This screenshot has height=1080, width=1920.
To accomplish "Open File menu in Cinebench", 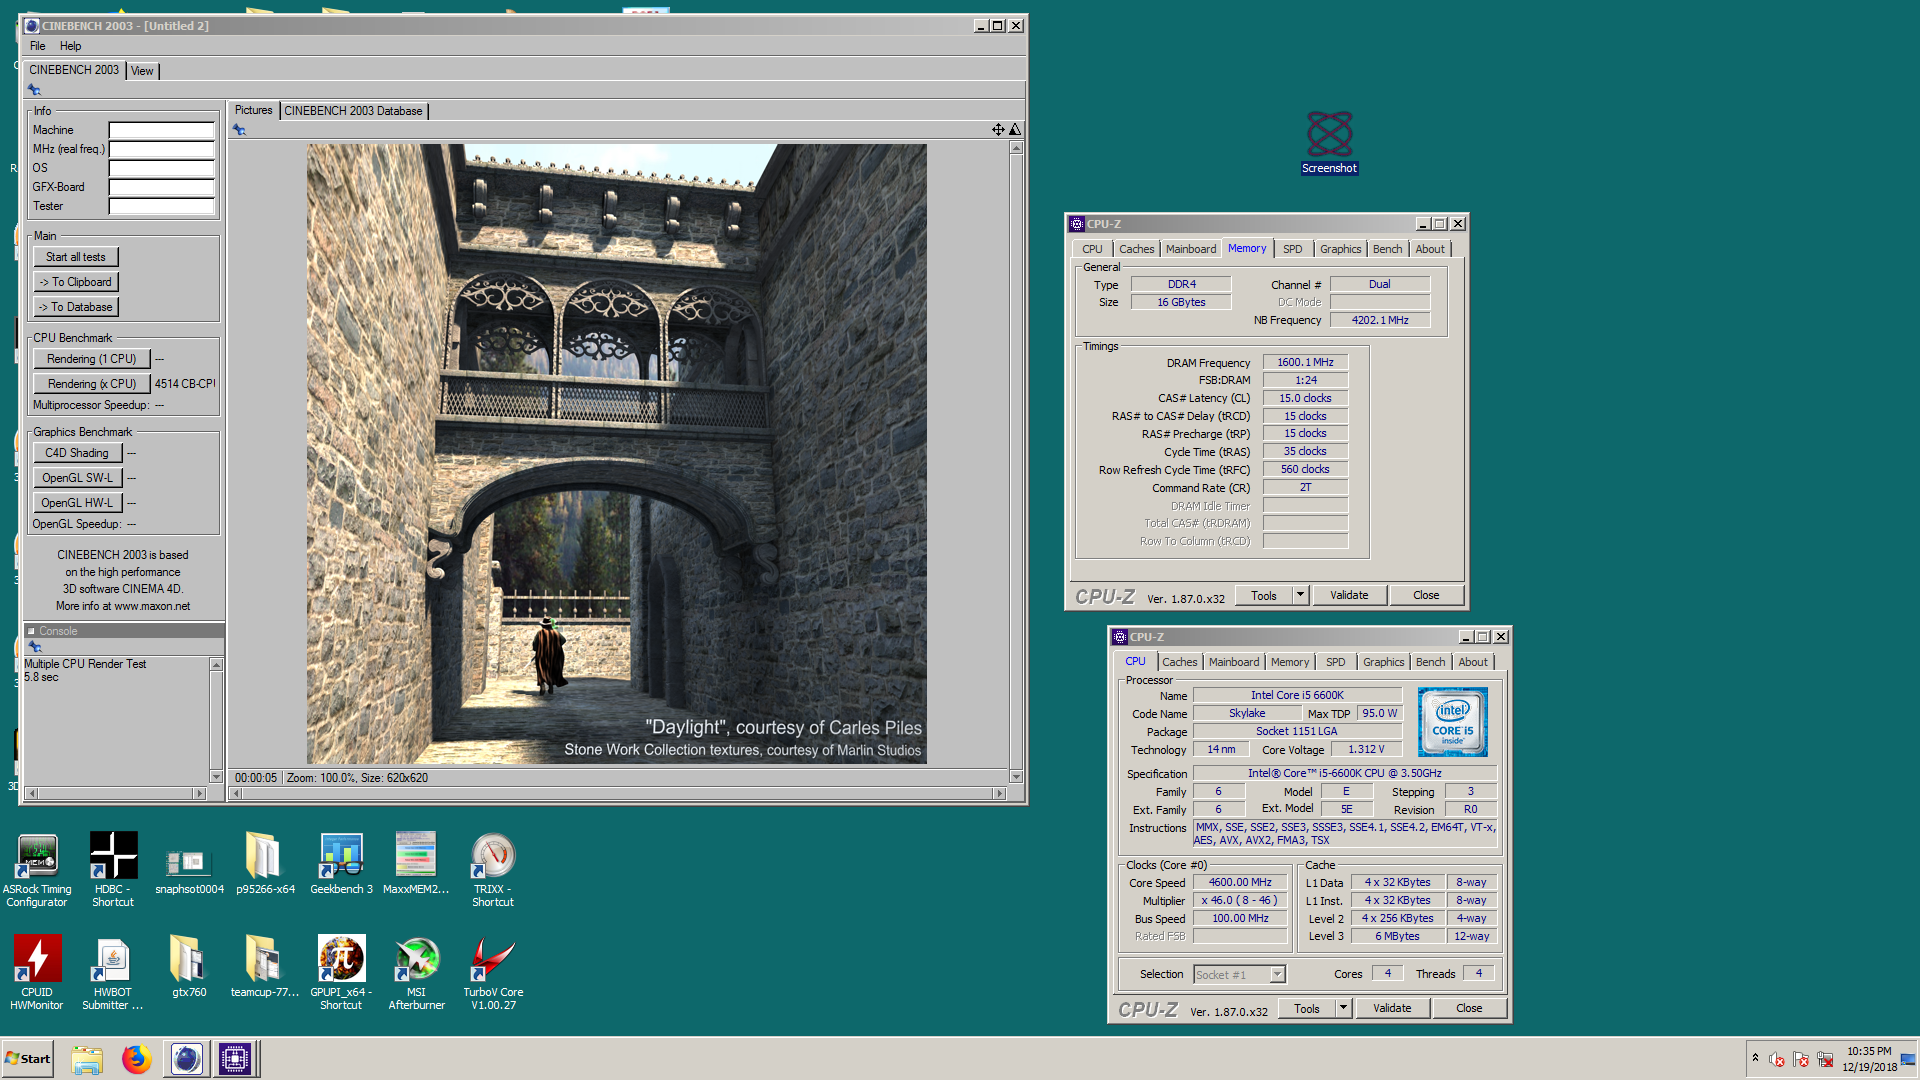I will point(38,46).
